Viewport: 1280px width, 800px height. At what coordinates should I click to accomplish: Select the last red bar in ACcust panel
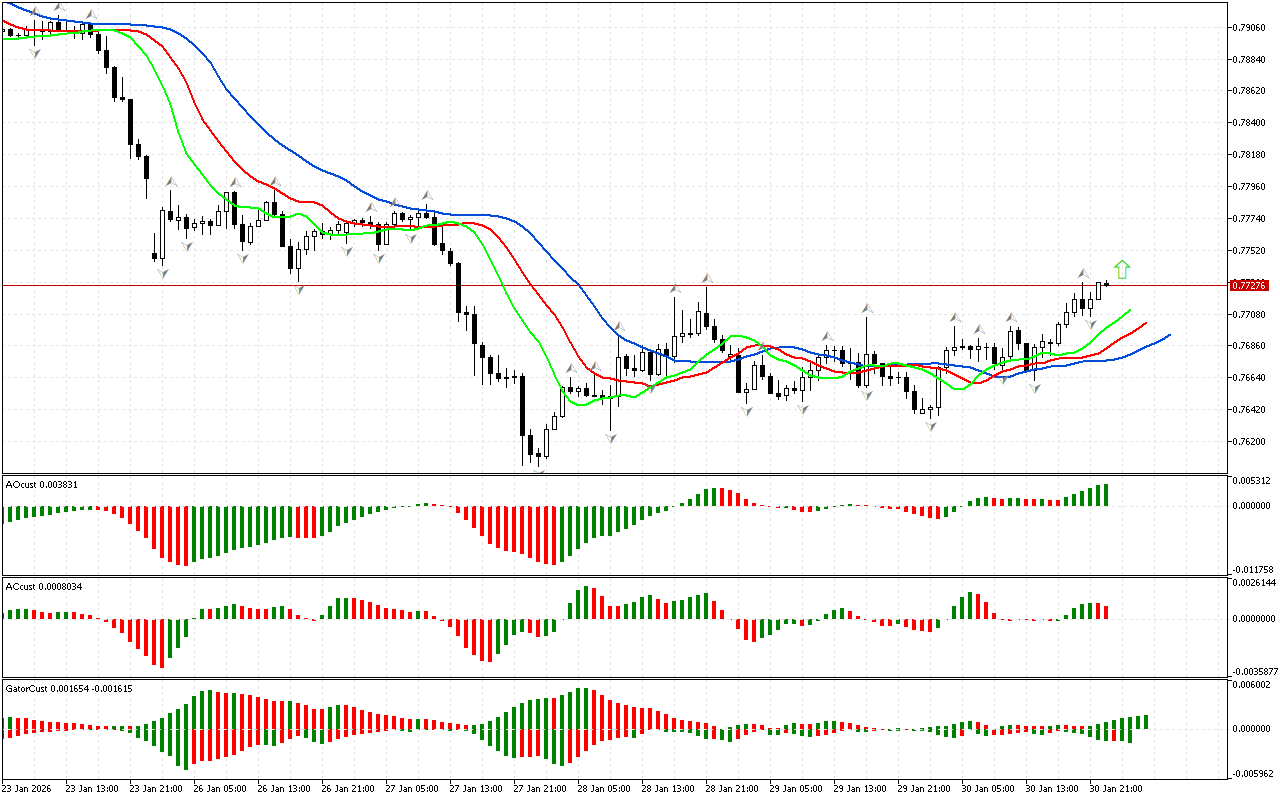point(1106,612)
